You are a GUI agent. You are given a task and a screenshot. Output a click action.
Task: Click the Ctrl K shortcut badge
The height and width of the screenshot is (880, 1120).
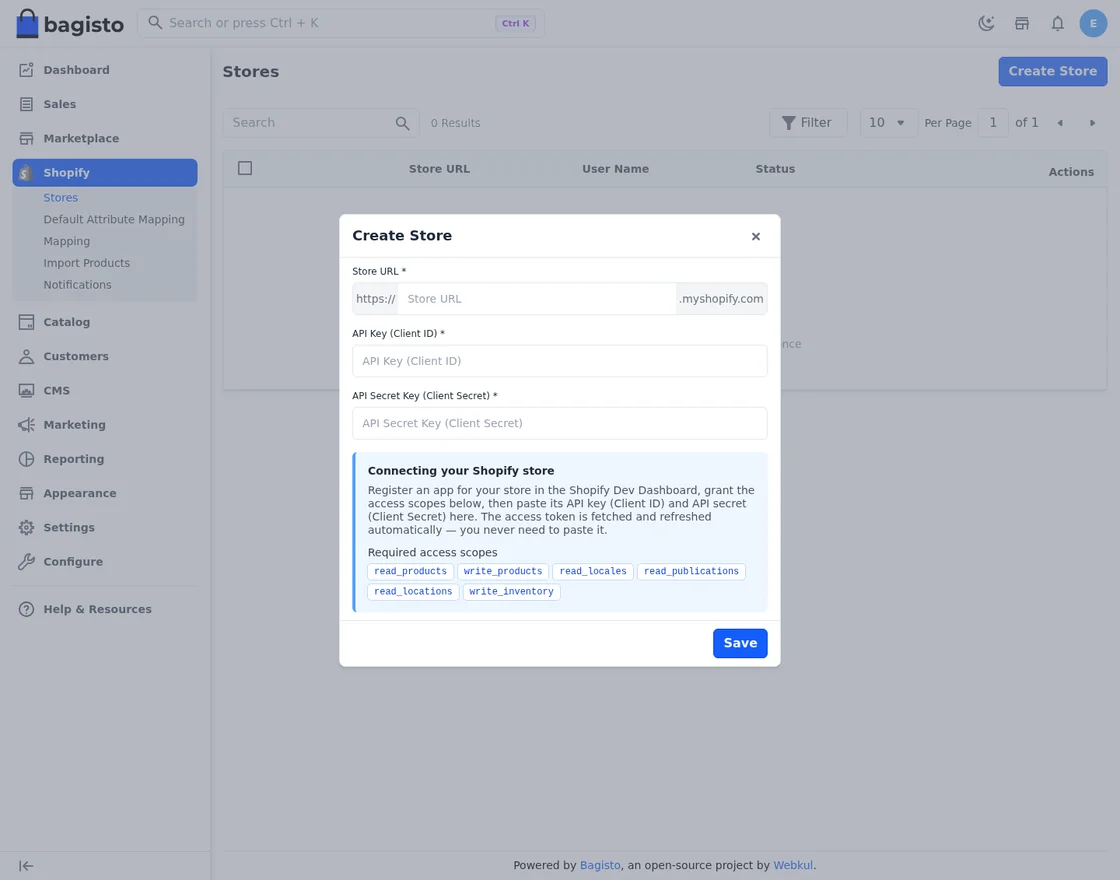515,24
